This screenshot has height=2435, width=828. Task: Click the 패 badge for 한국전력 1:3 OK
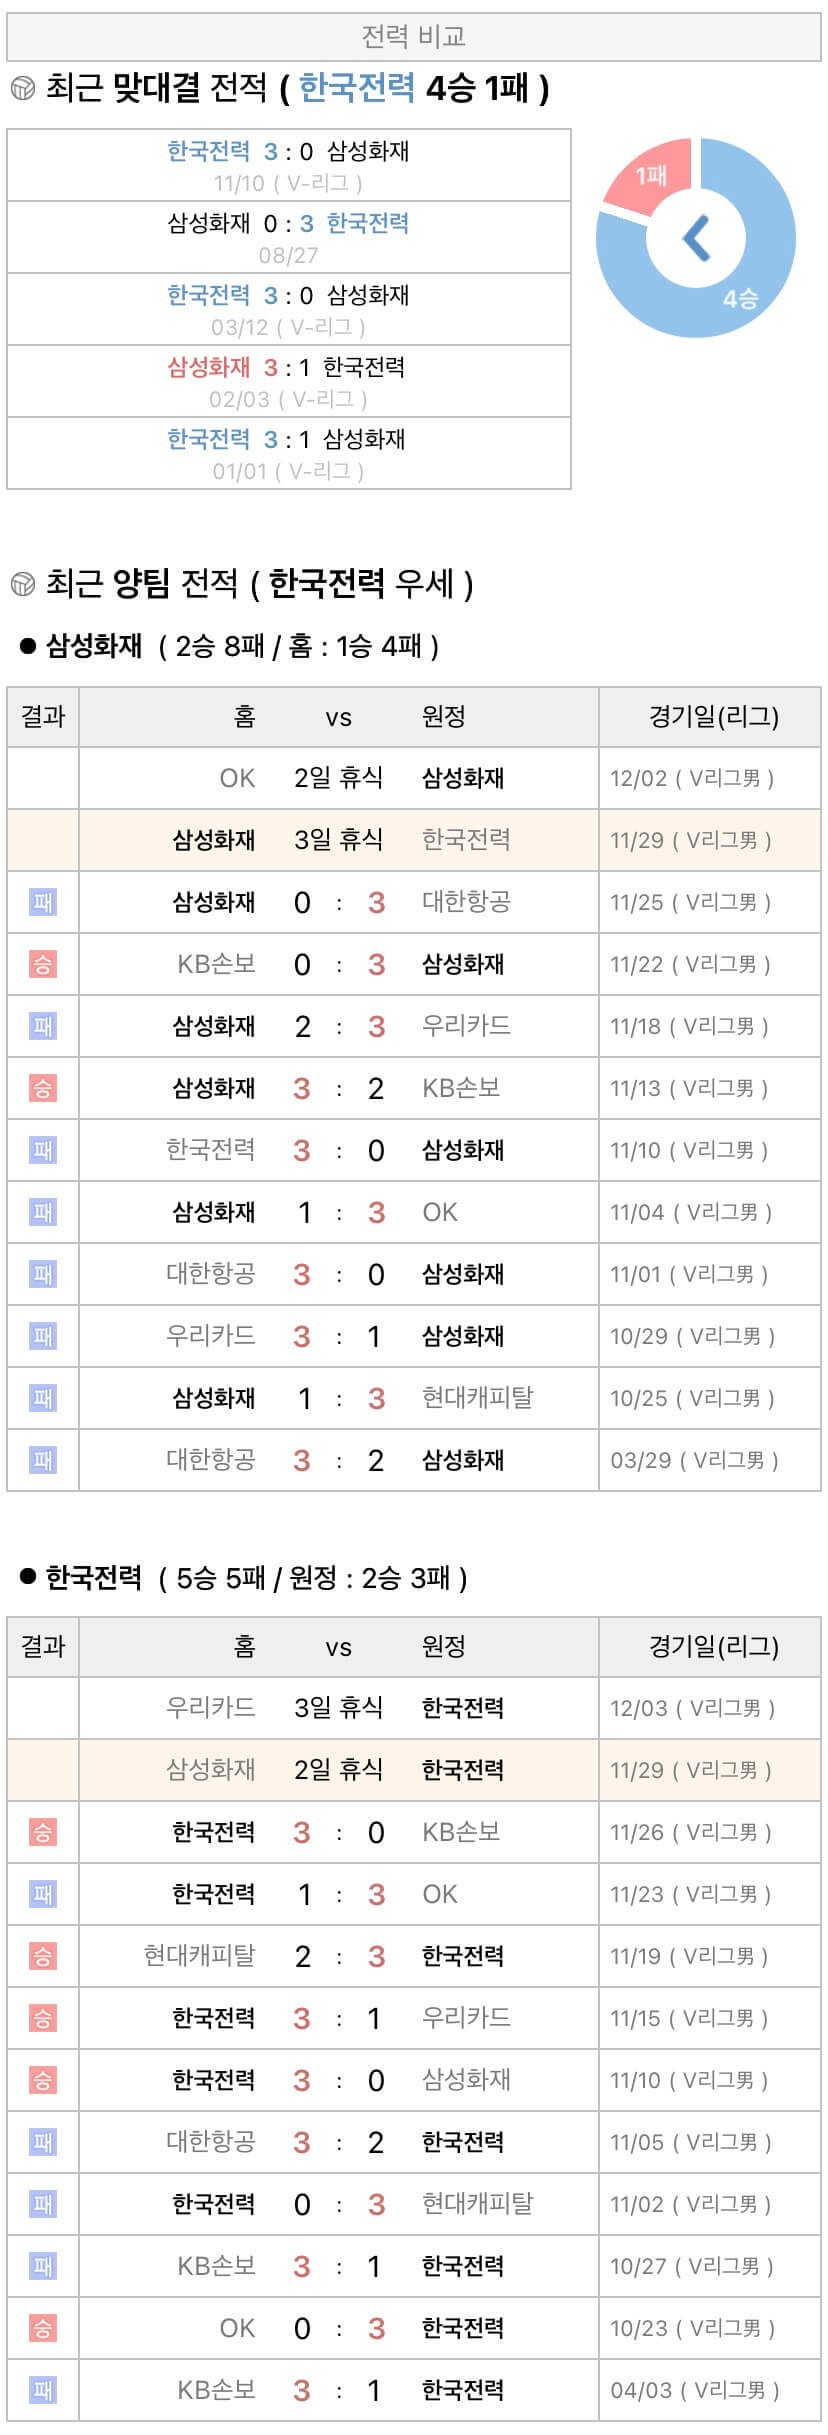pos(43,1894)
